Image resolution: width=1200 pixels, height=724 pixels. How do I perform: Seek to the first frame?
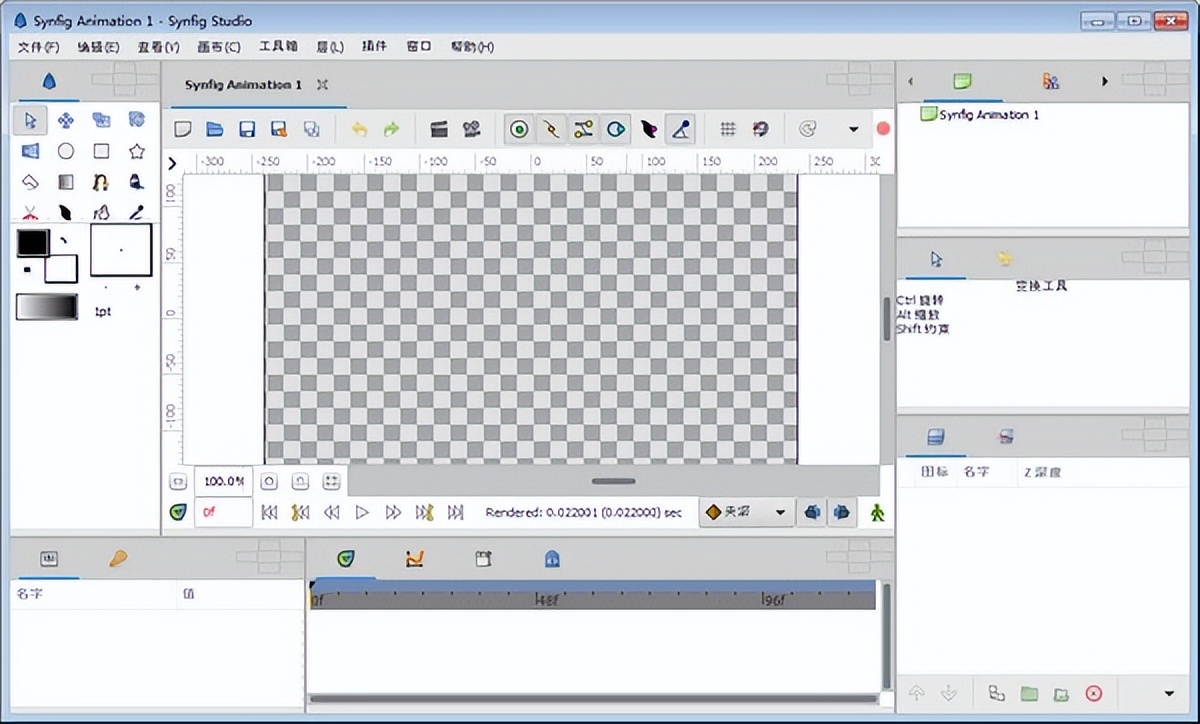[269, 512]
